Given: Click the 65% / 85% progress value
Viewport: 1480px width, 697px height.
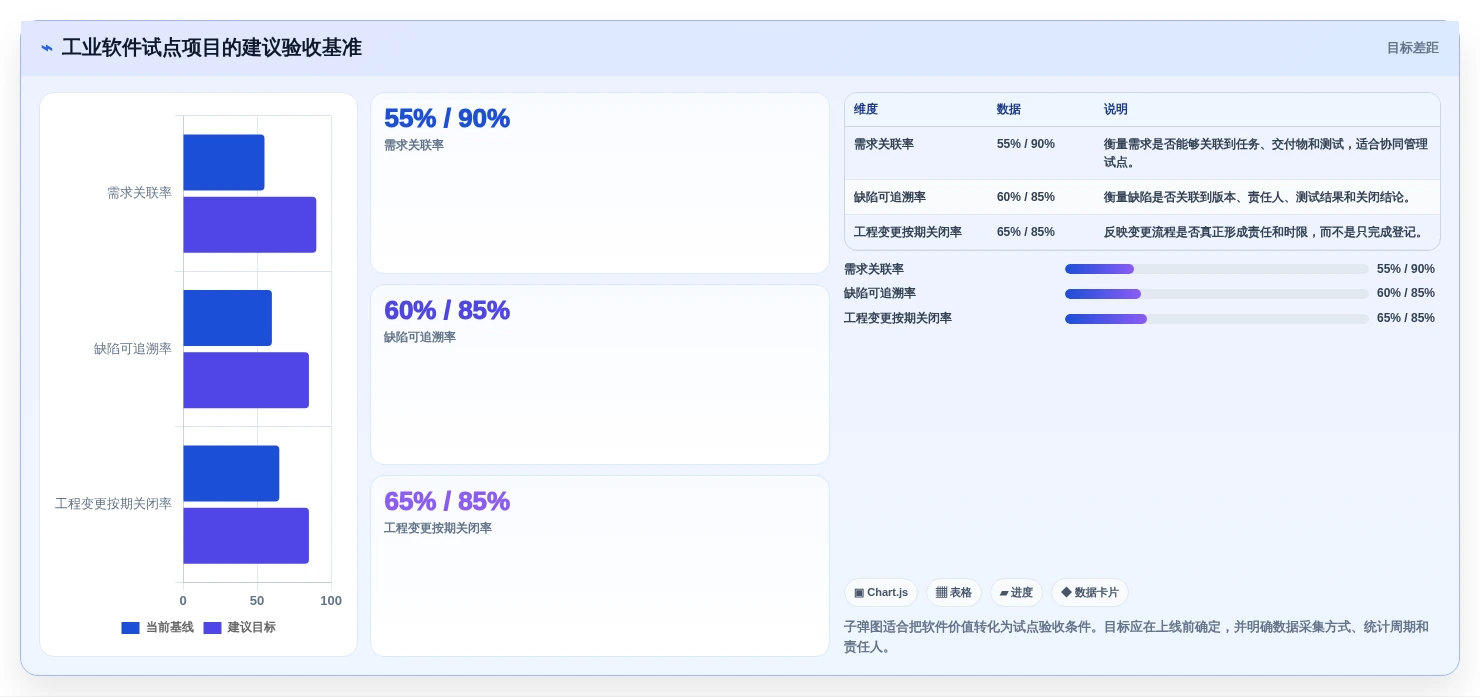Looking at the screenshot, I should click(1406, 318).
